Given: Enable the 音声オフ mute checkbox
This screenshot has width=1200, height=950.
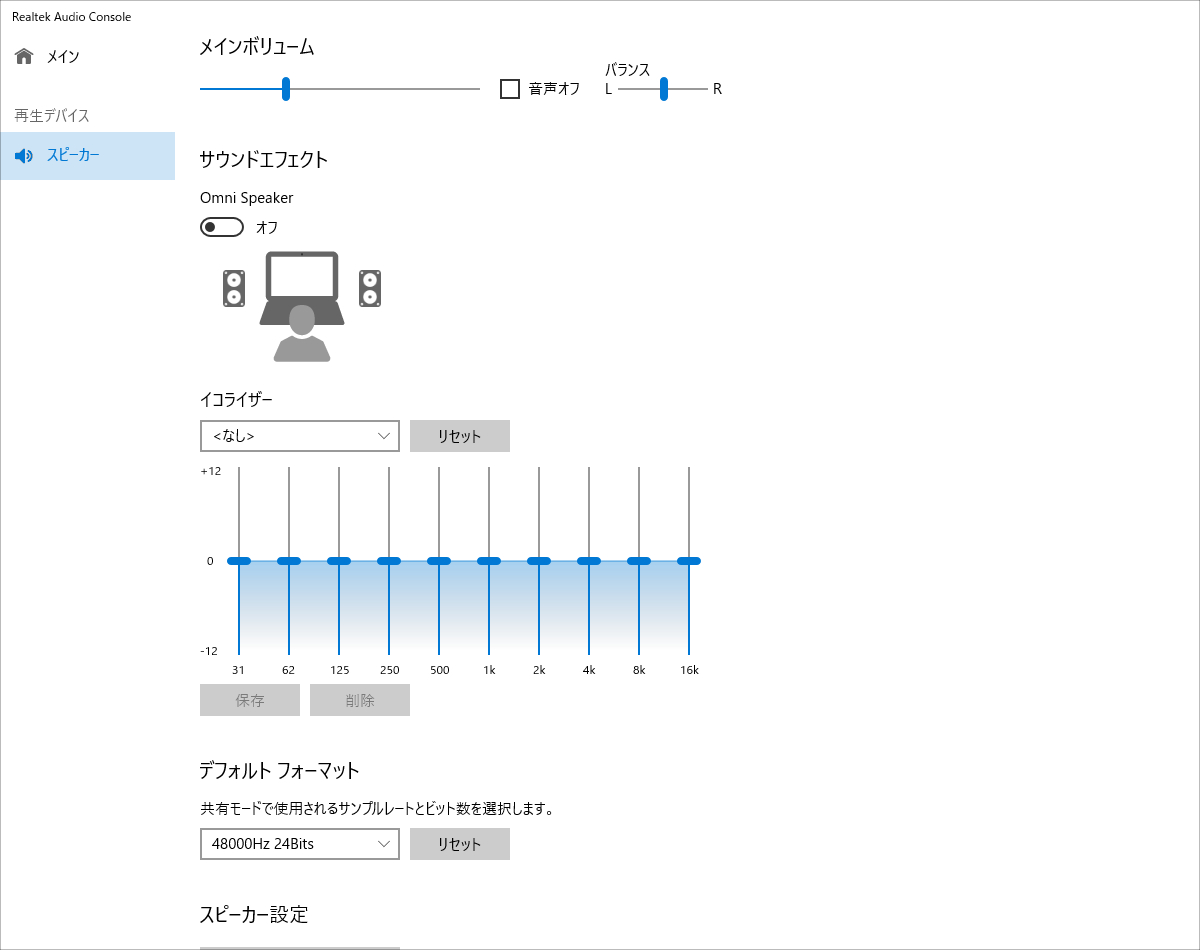Looking at the screenshot, I should point(509,89).
